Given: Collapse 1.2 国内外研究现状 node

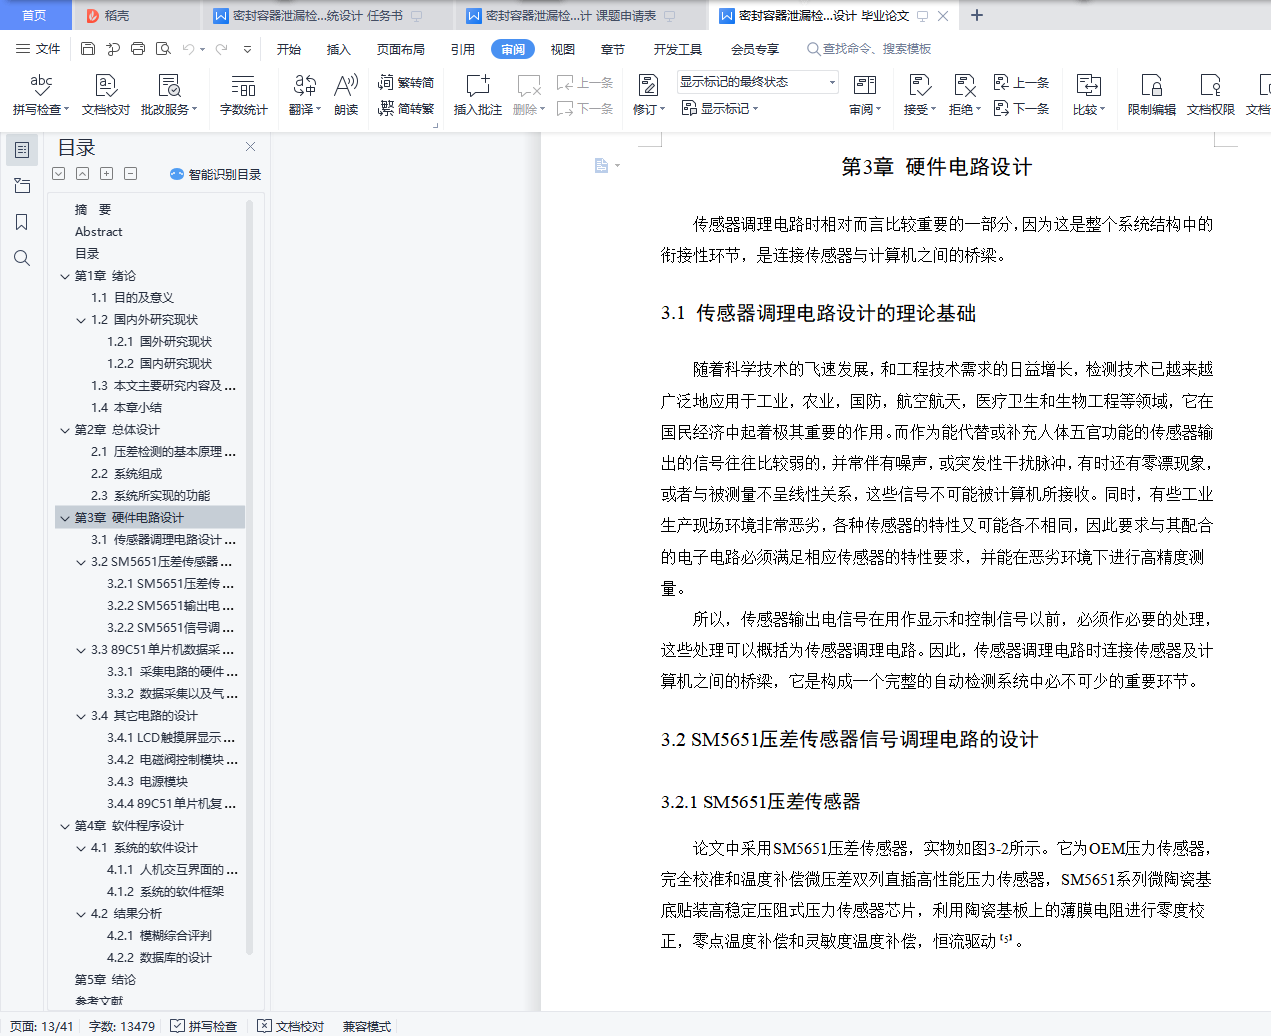Looking at the screenshot, I should pos(82,320).
